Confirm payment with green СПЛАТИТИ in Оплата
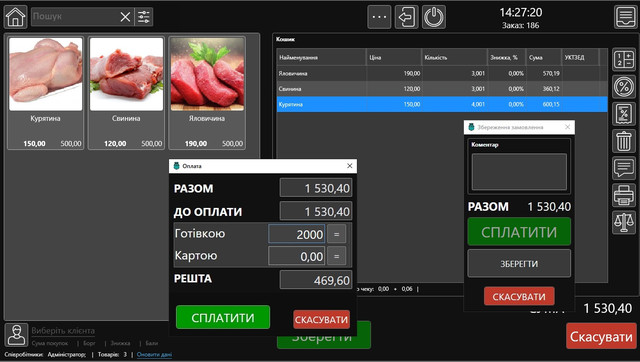The image size is (640, 362). coord(223,317)
